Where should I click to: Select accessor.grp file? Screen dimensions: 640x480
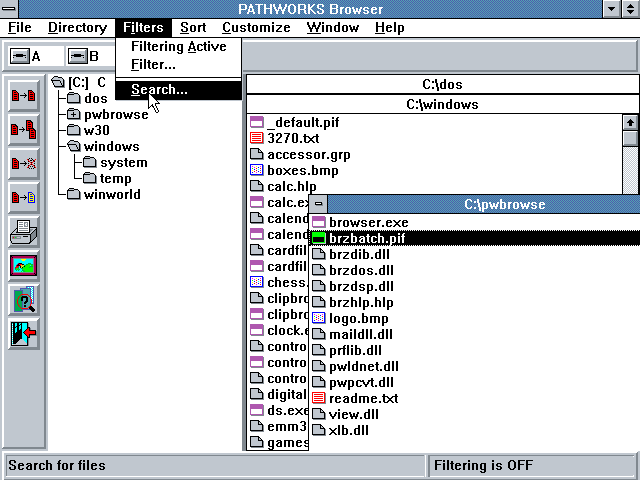coord(300,154)
